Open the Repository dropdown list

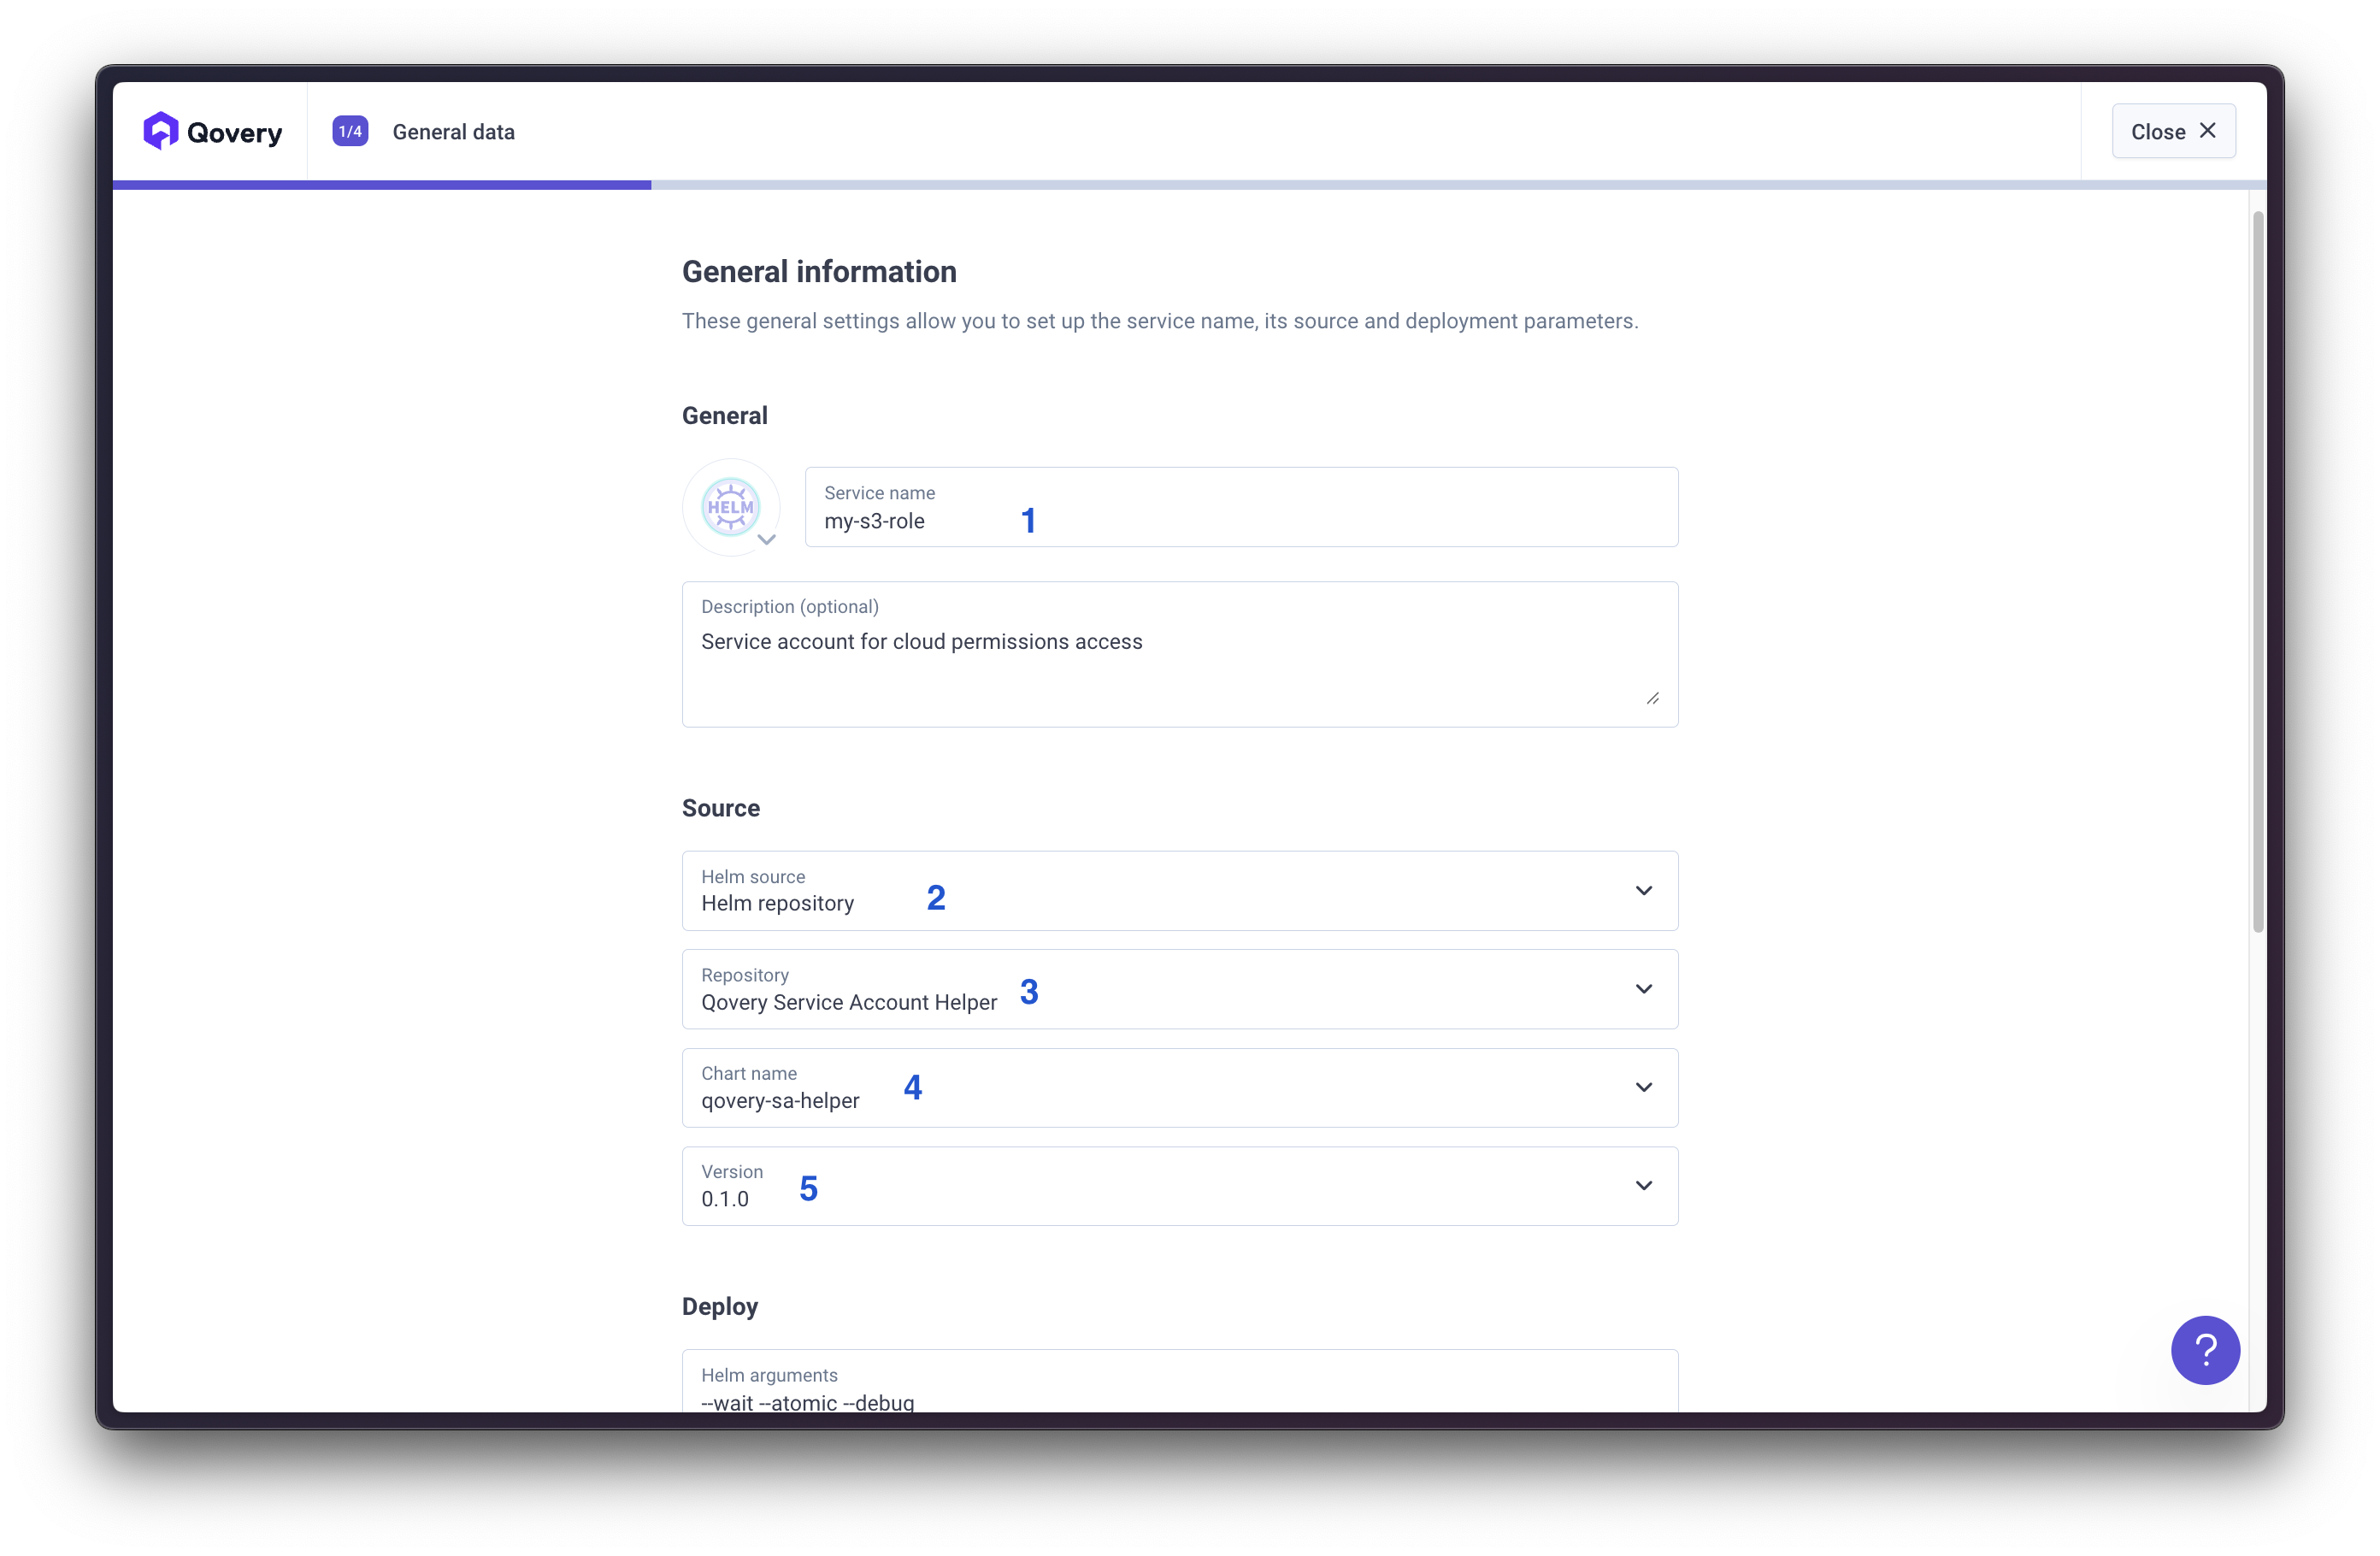point(1643,989)
